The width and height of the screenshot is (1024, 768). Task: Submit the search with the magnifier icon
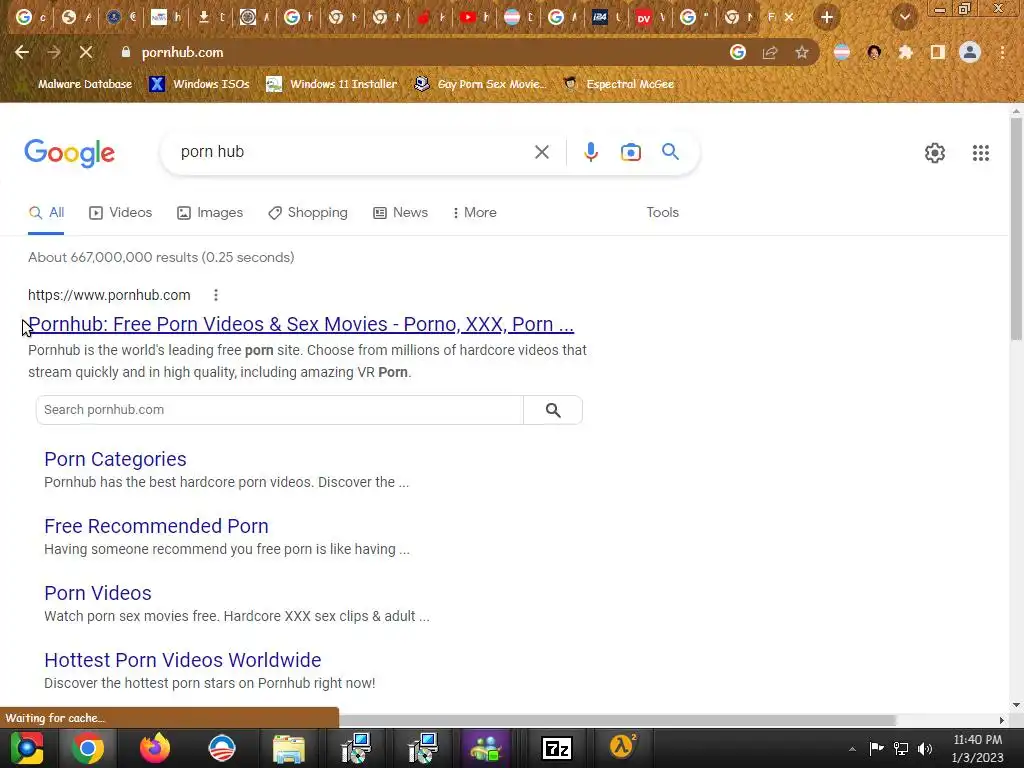tap(670, 152)
